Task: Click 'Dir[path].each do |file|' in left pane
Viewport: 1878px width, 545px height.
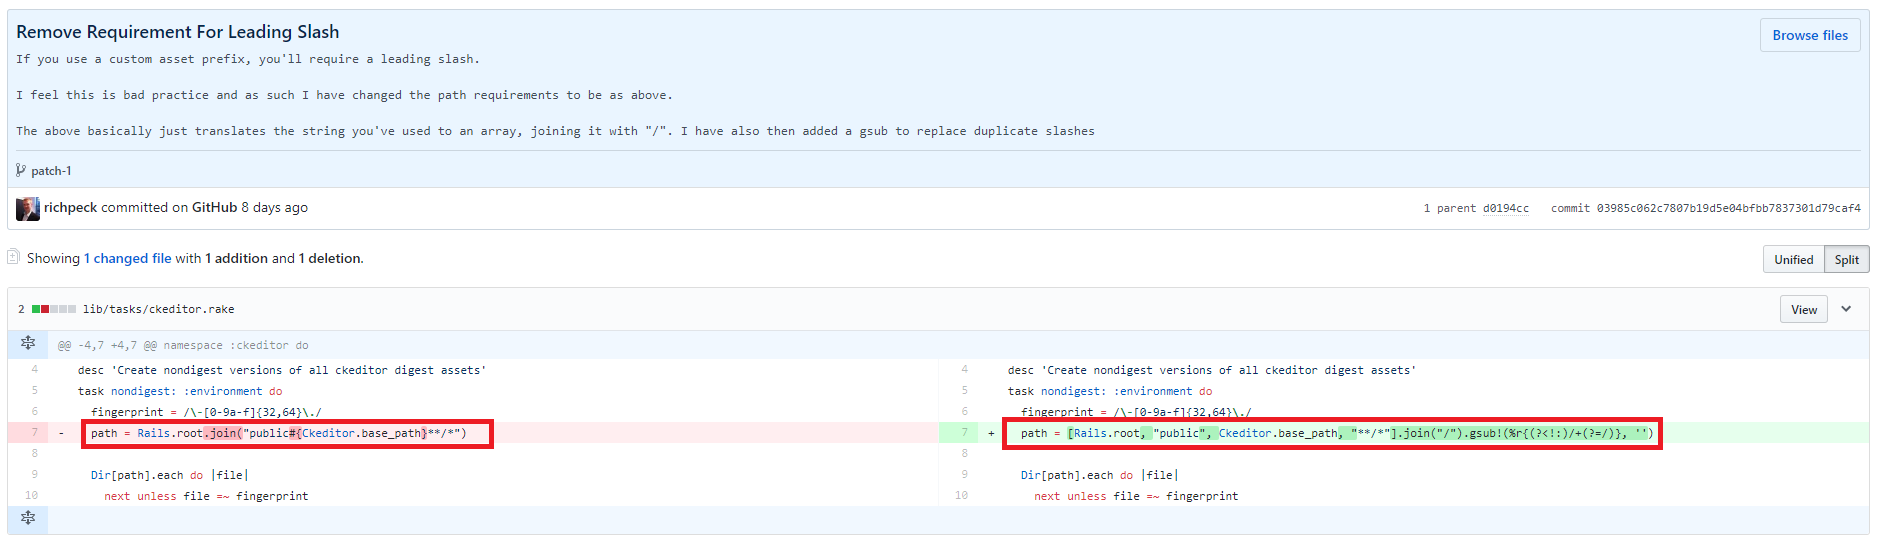Action: [x=170, y=475]
